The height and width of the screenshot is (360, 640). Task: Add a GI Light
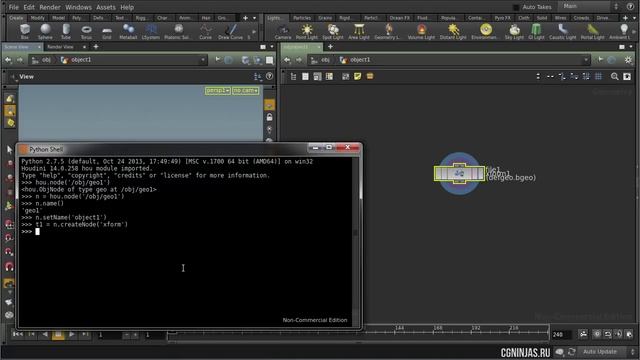(x=536, y=31)
